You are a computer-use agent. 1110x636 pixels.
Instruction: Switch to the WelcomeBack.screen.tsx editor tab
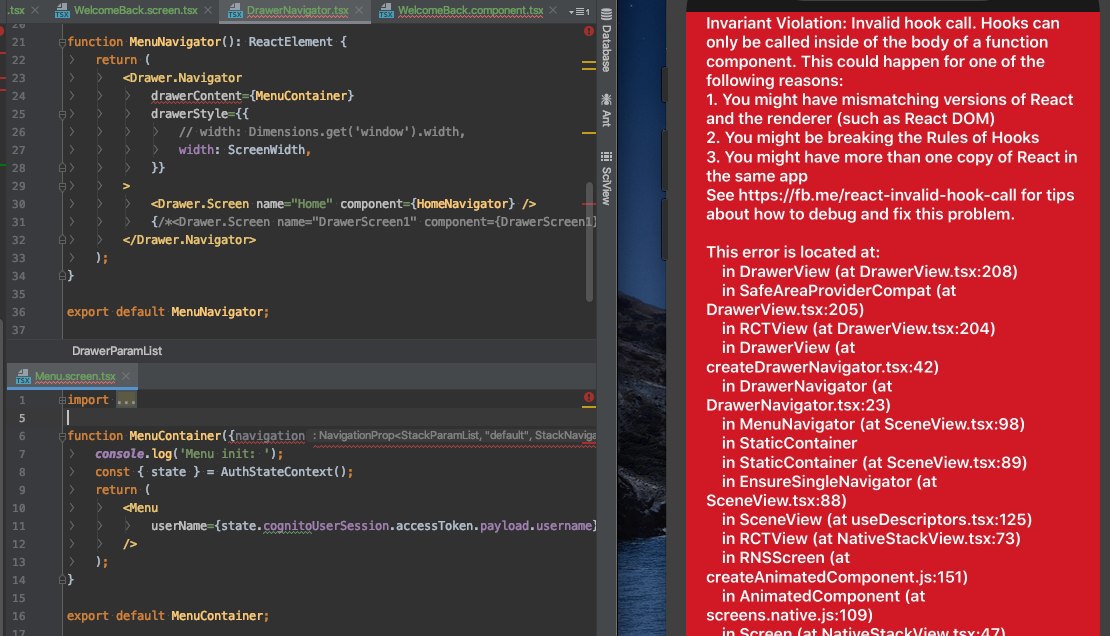tap(135, 10)
